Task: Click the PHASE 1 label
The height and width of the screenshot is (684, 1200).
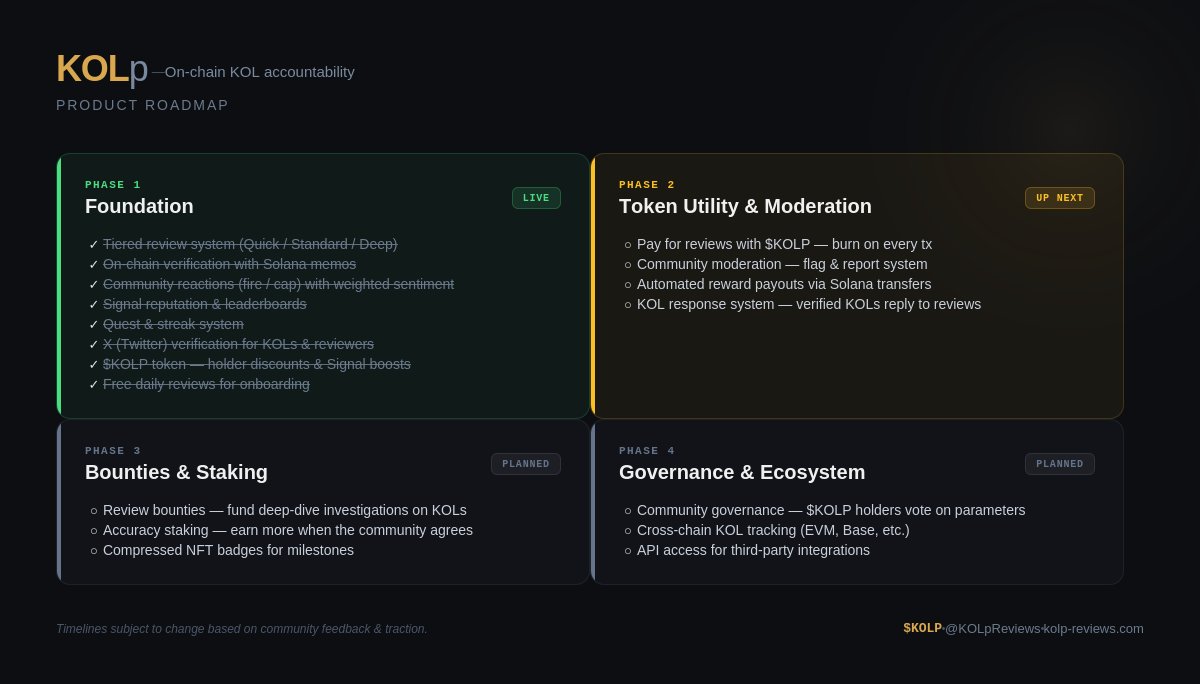Action: tap(113, 185)
